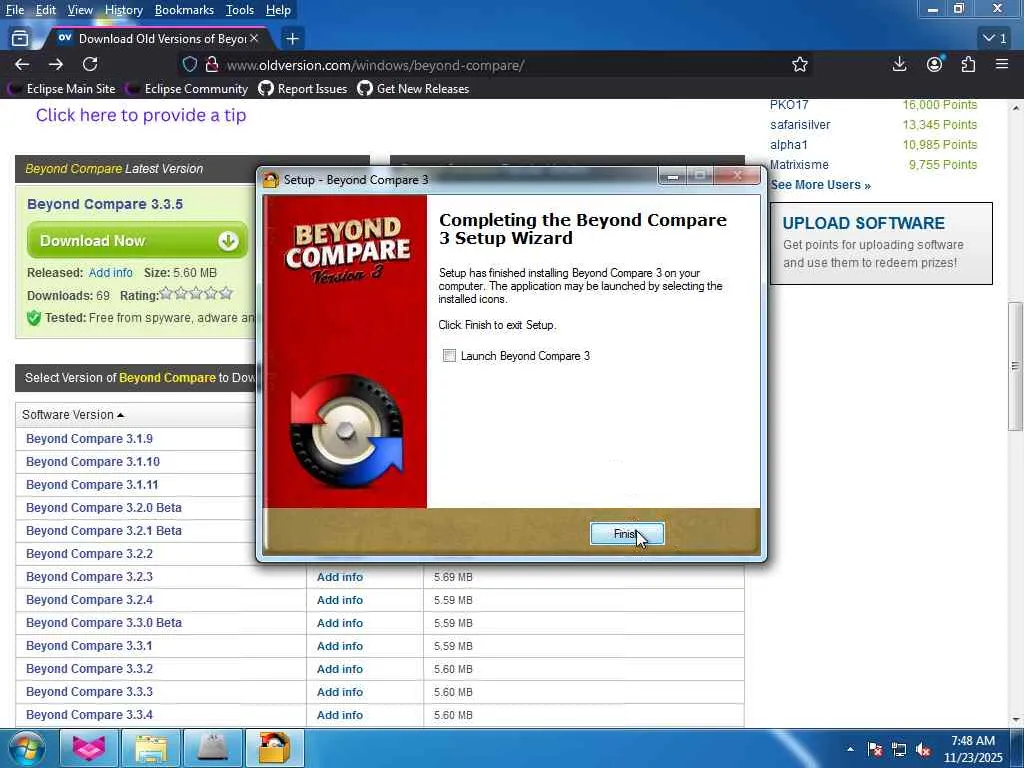The height and width of the screenshot is (768, 1024).
Task: Open Beyond Compare 3.1.11 link
Action: 92,485
